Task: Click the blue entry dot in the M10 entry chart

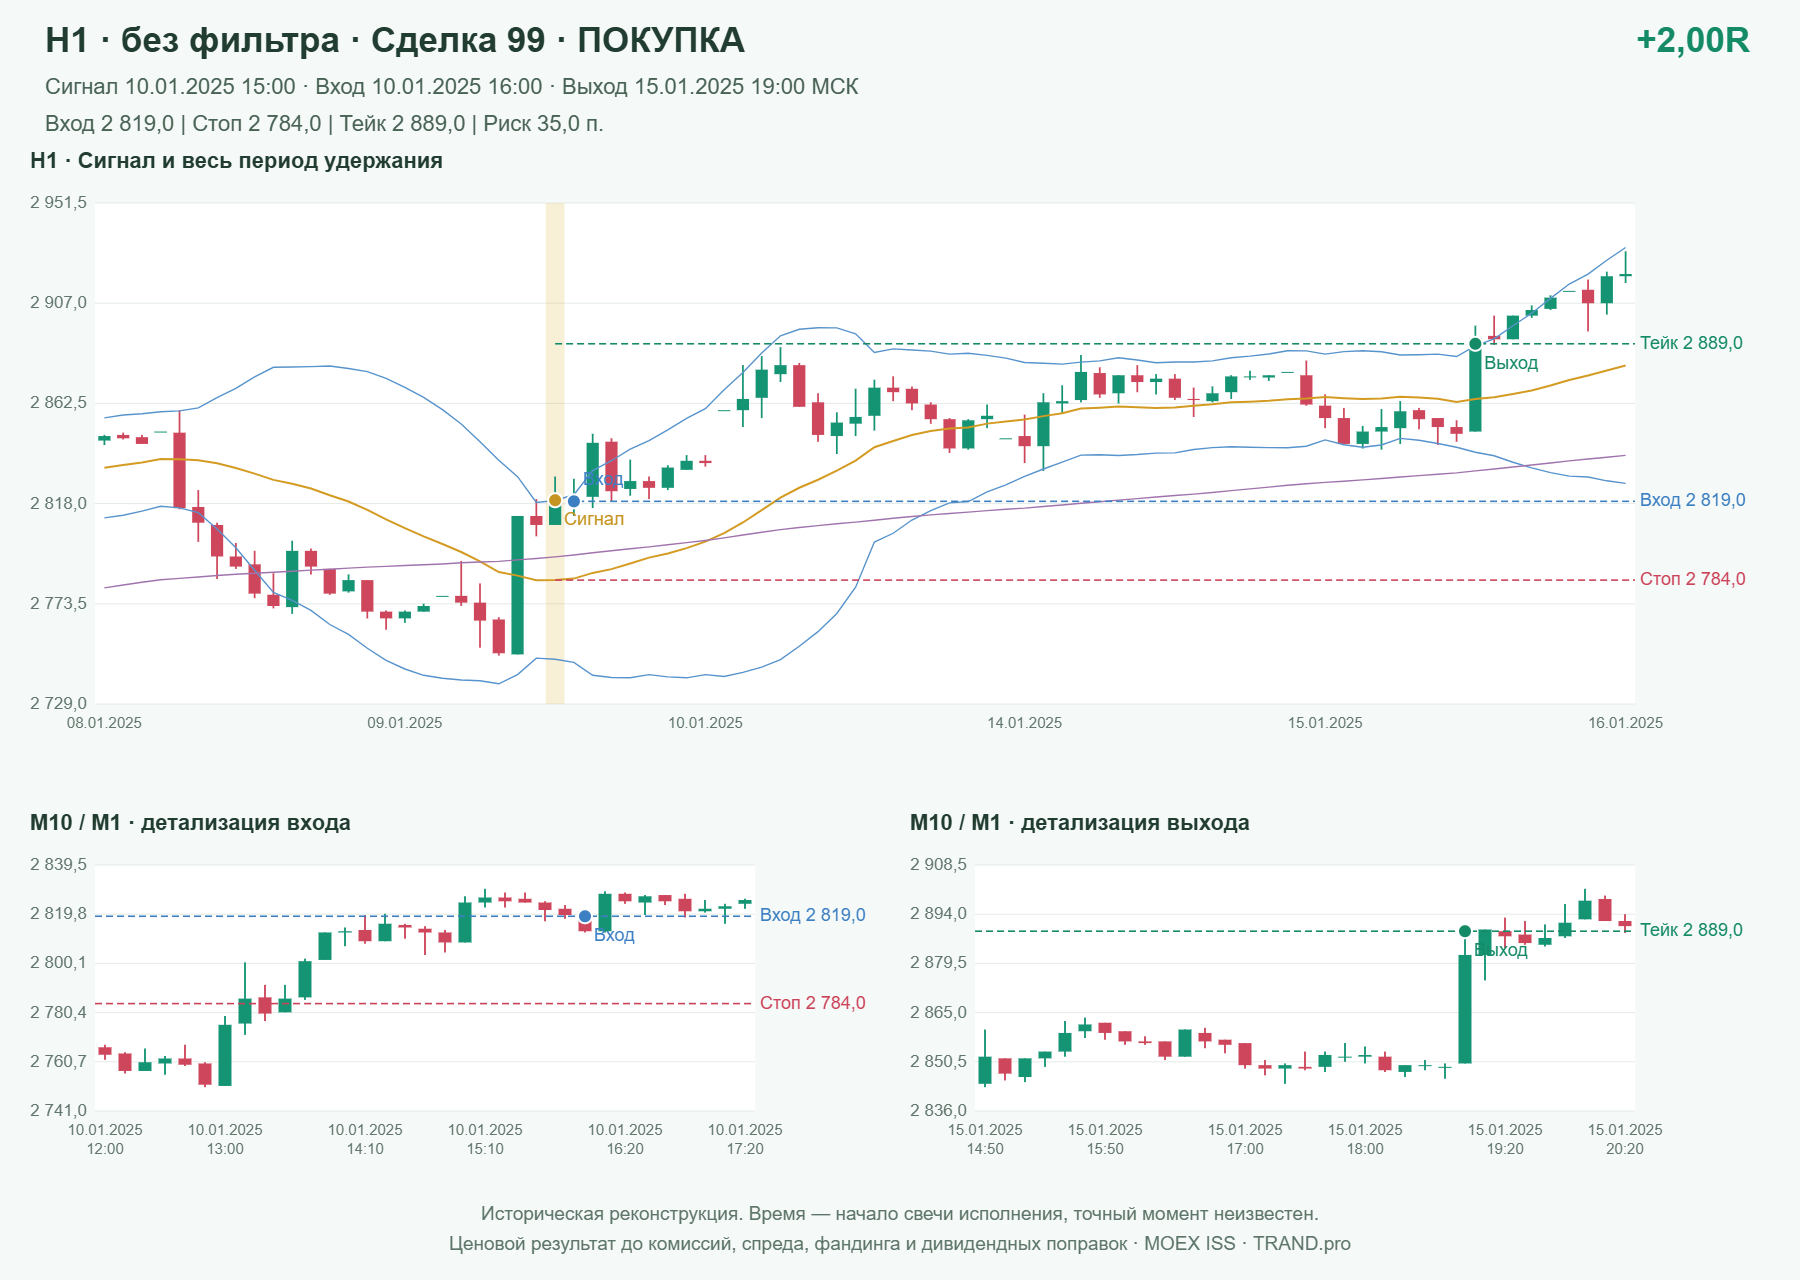Action: tap(585, 916)
